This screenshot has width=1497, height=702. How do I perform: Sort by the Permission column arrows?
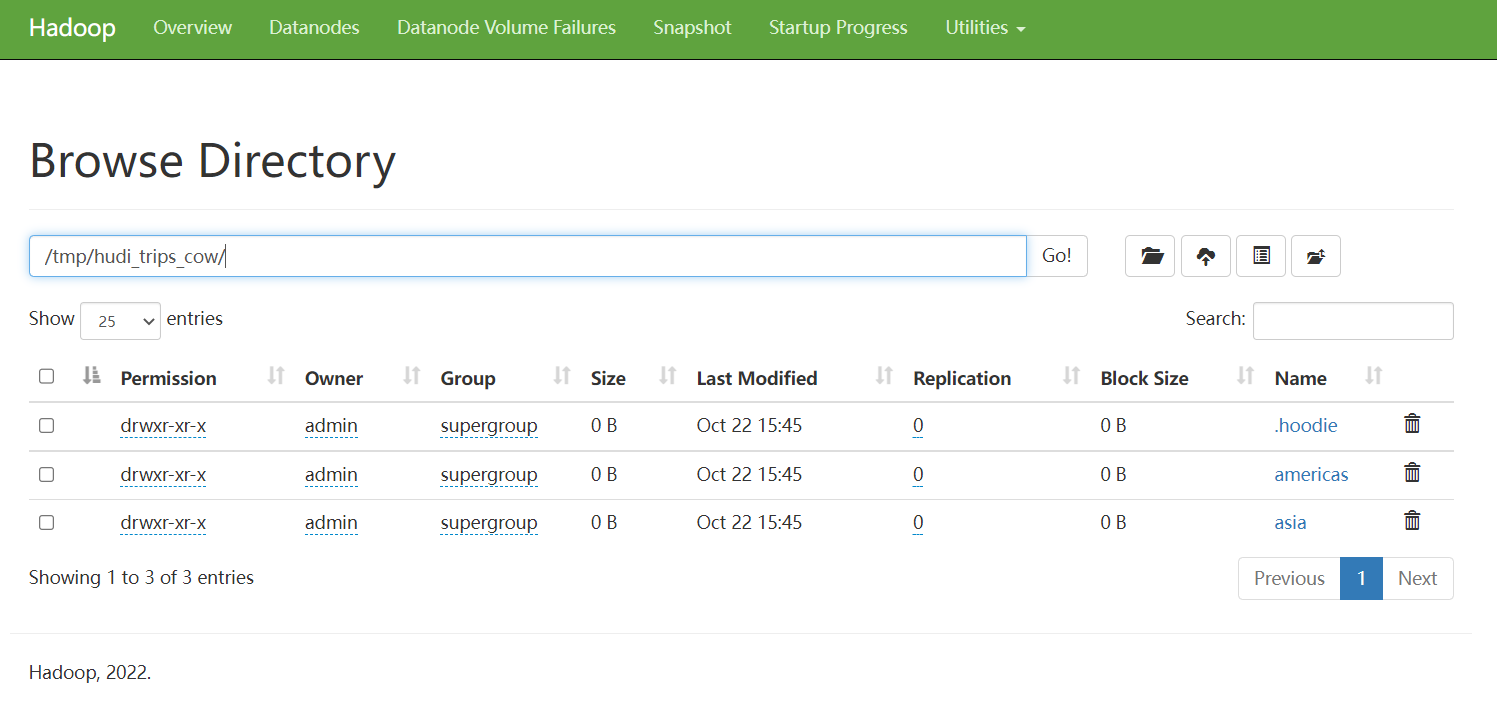pyautogui.click(x=276, y=377)
